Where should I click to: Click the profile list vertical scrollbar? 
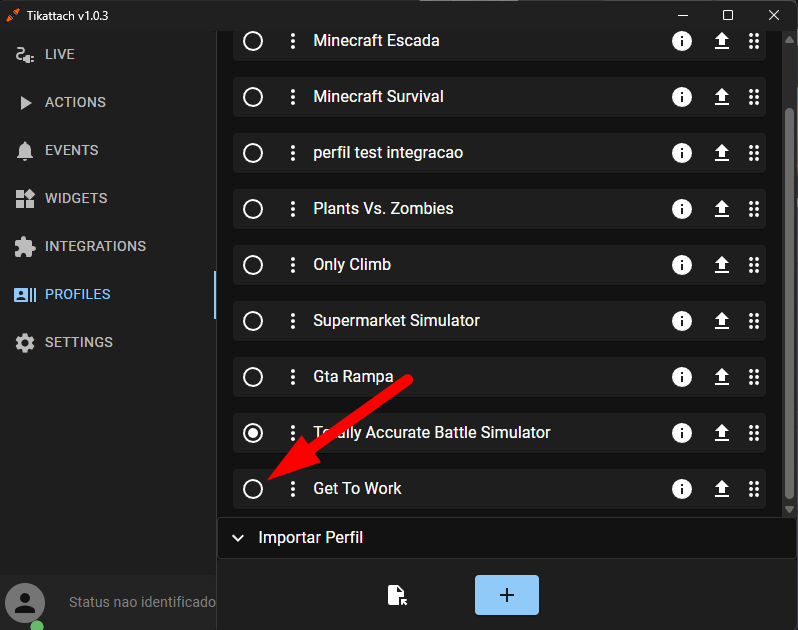pyautogui.click(x=789, y=303)
